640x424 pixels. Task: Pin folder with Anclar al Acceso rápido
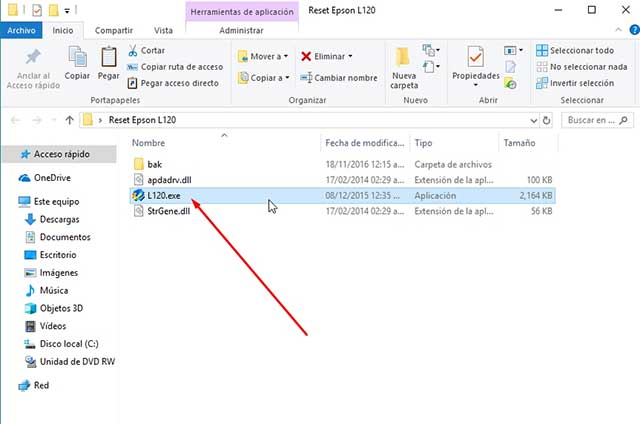33,69
